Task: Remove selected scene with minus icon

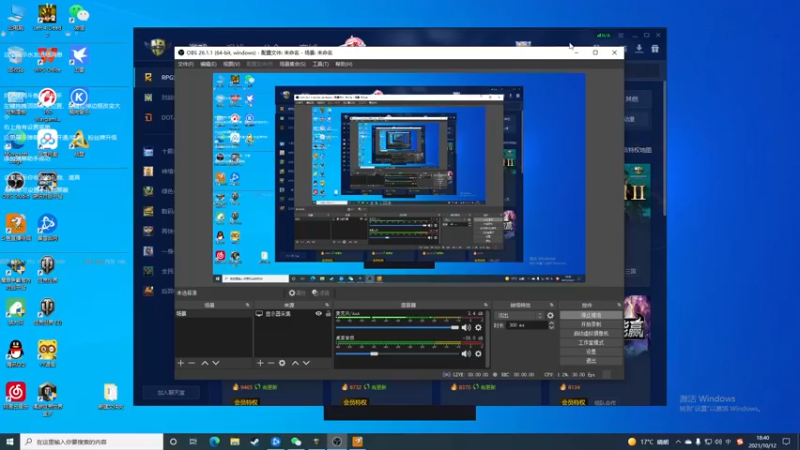Action: pos(192,363)
